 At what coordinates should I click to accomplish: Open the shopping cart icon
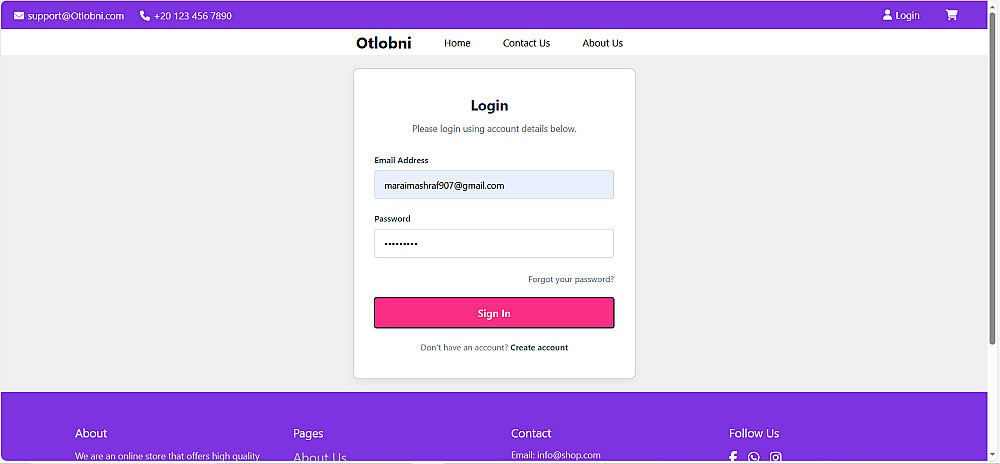[951, 15]
